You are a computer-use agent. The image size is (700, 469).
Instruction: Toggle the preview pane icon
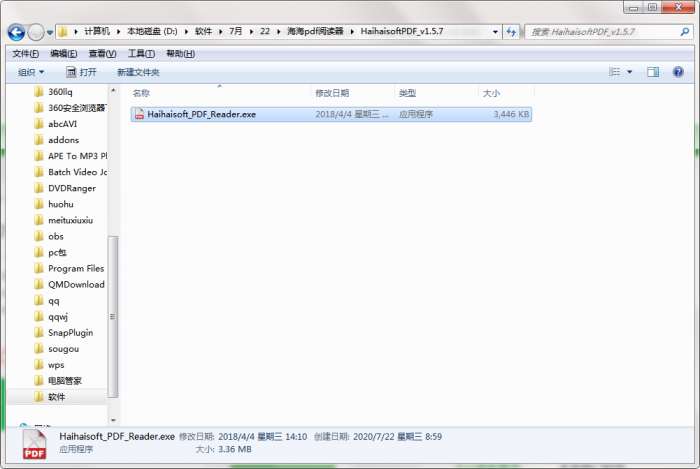(653, 72)
